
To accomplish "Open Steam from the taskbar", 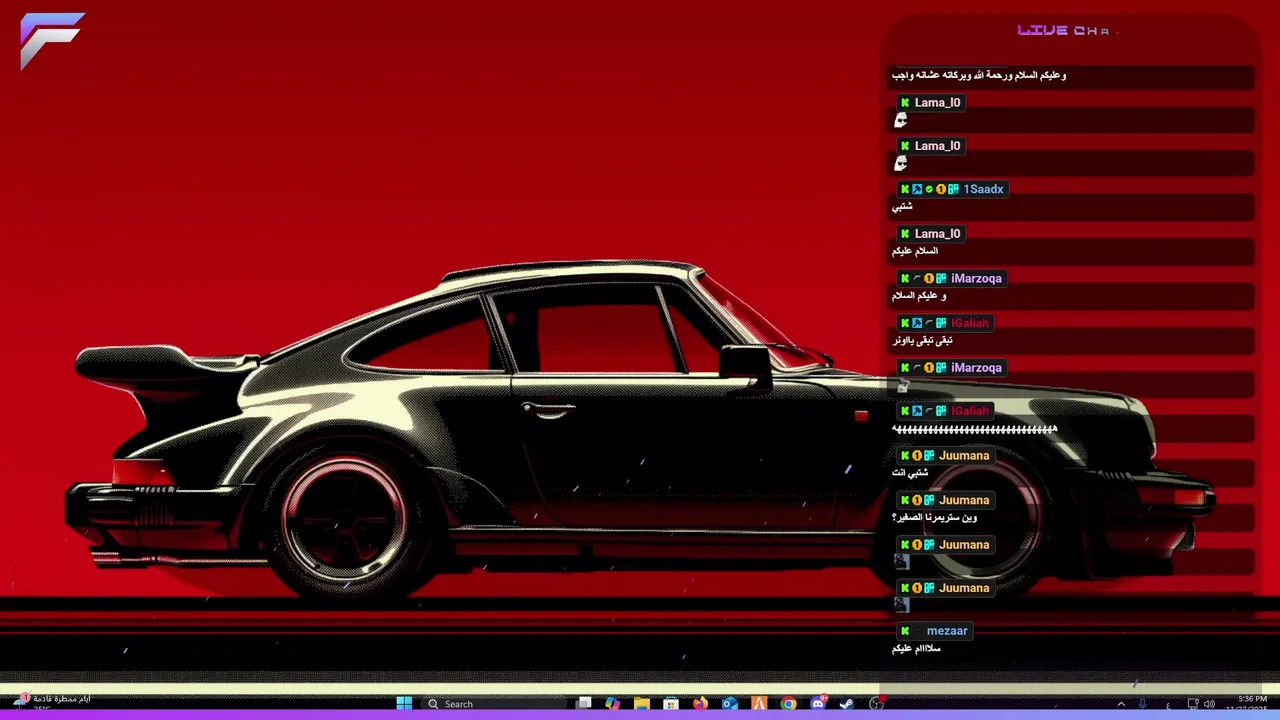I will [x=847, y=704].
